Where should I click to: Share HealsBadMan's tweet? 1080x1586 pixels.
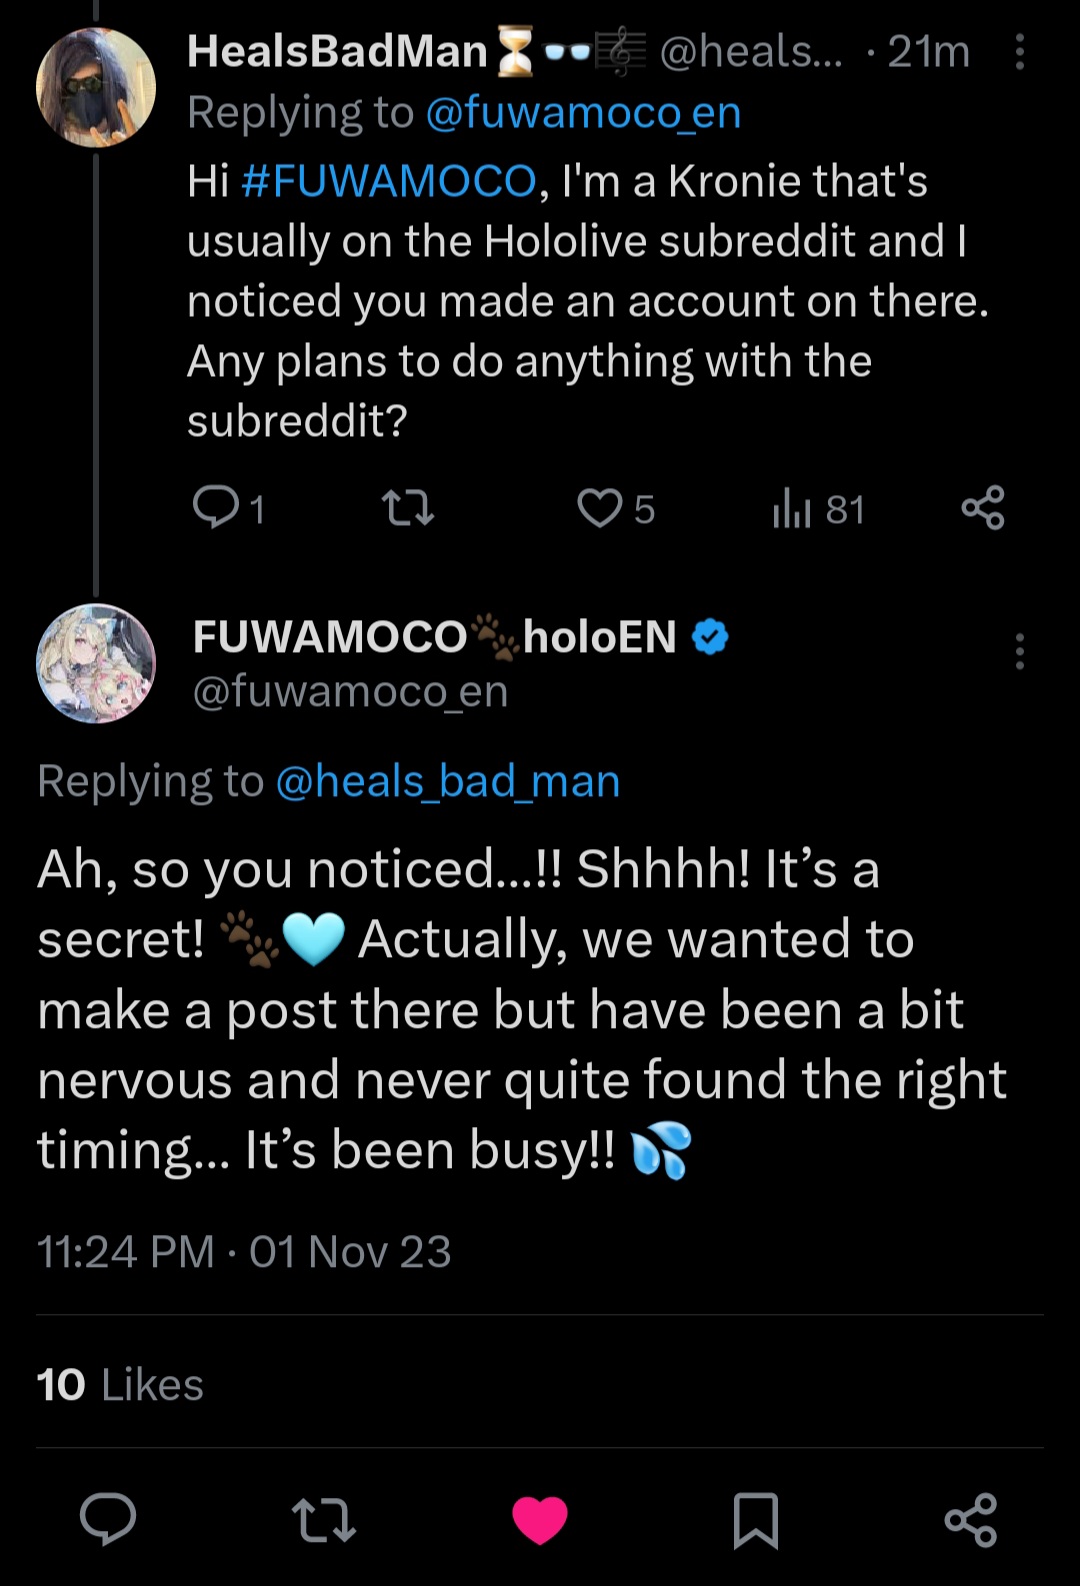[x=982, y=508]
